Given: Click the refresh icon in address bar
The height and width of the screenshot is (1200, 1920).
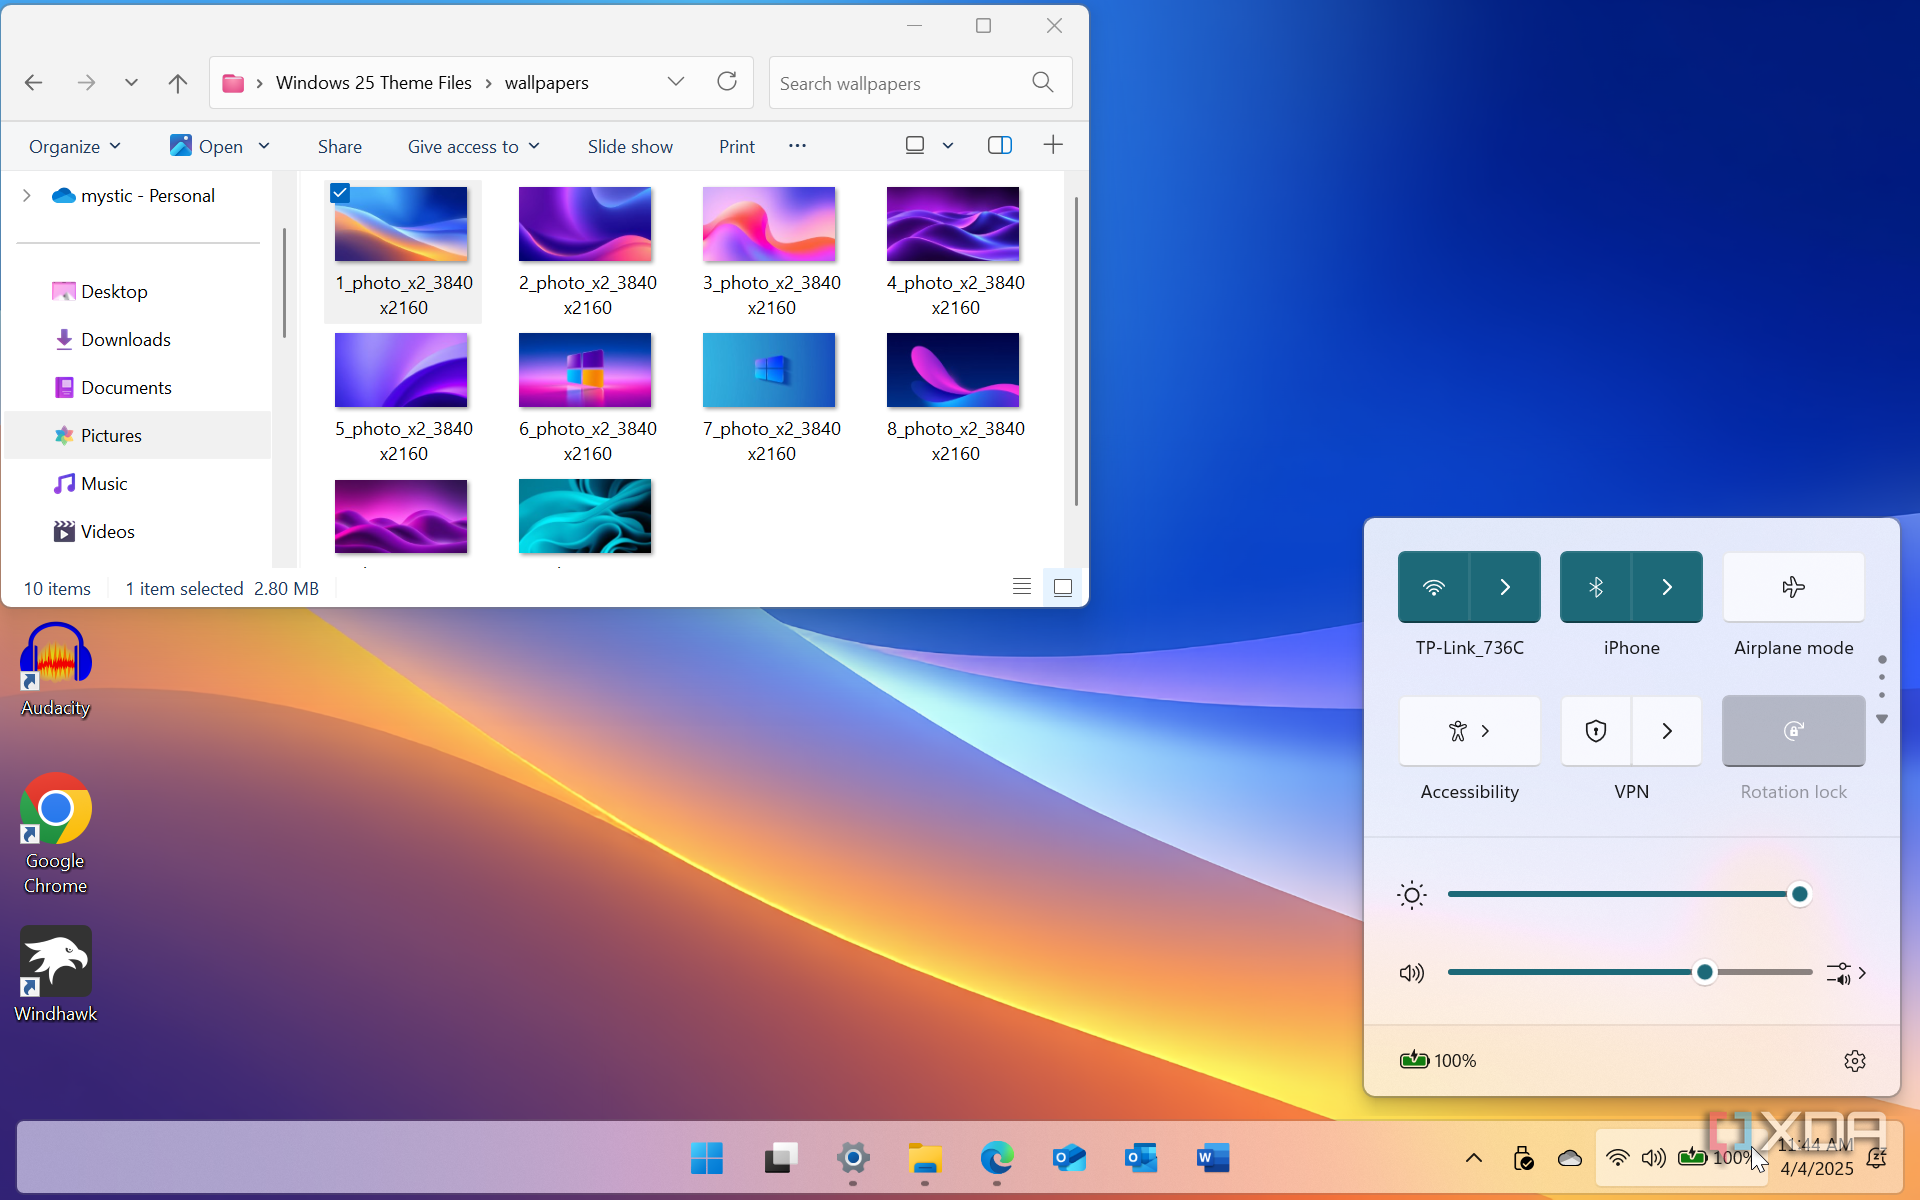Looking at the screenshot, I should pyautogui.click(x=727, y=82).
